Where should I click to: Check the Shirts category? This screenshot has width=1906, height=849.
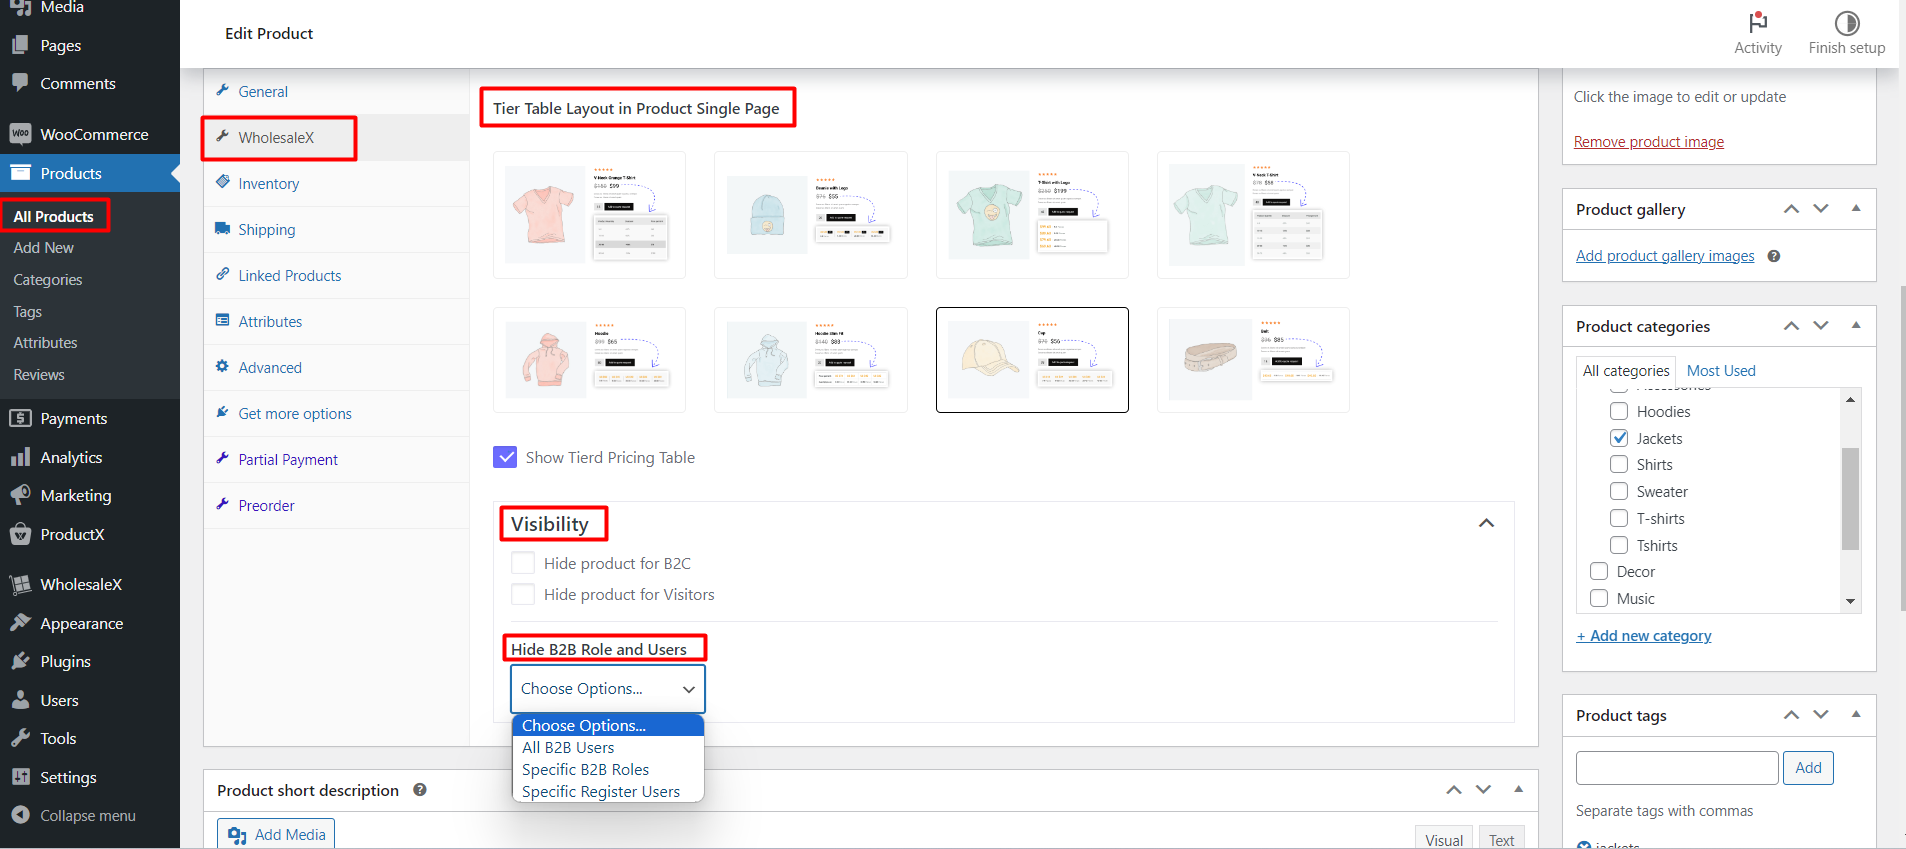tap(1619, 464)
